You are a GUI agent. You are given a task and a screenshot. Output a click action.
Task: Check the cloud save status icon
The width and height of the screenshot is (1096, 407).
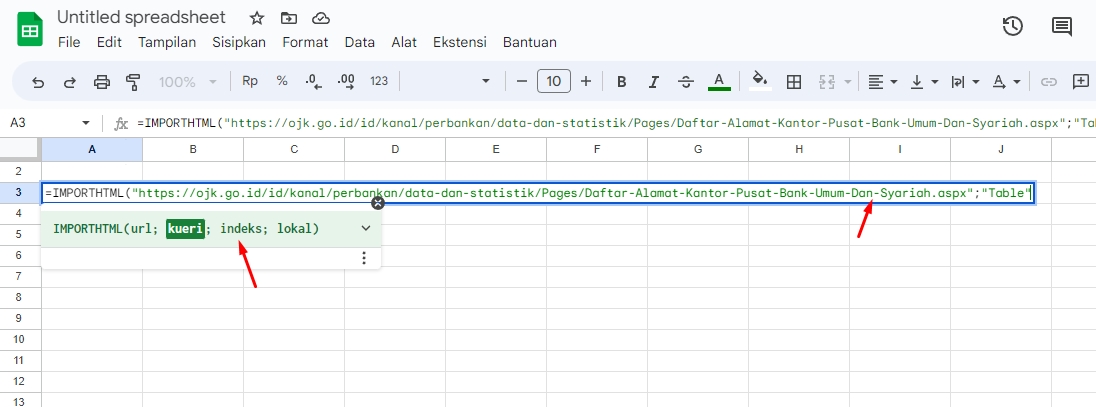tap(321, 18)
